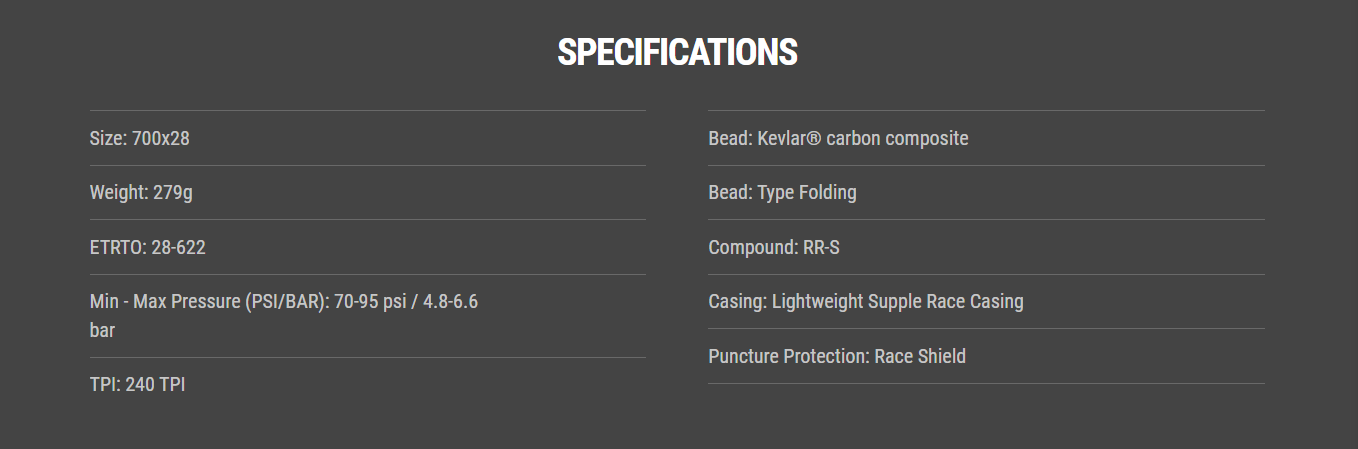Select the Lightweight Supple Race Casing text
The height and width of the screenshot is (449, 1358).
898,301
